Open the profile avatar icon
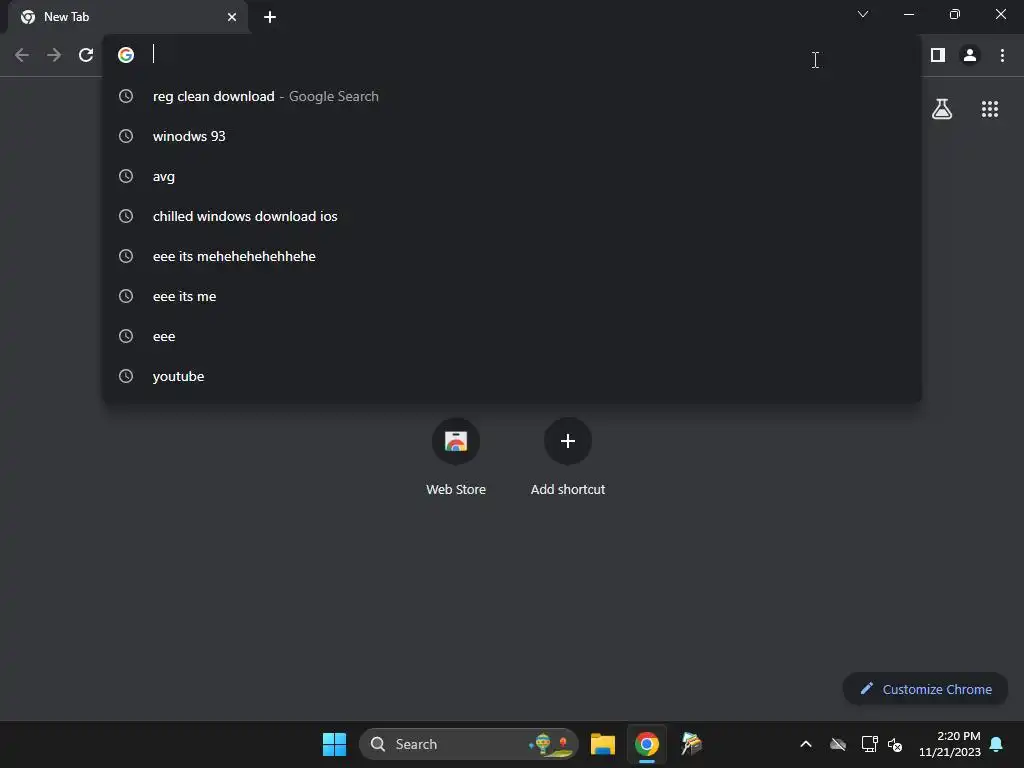This screenshot has width=1024, height=768. pyautogui.click(x=970, y=55)
